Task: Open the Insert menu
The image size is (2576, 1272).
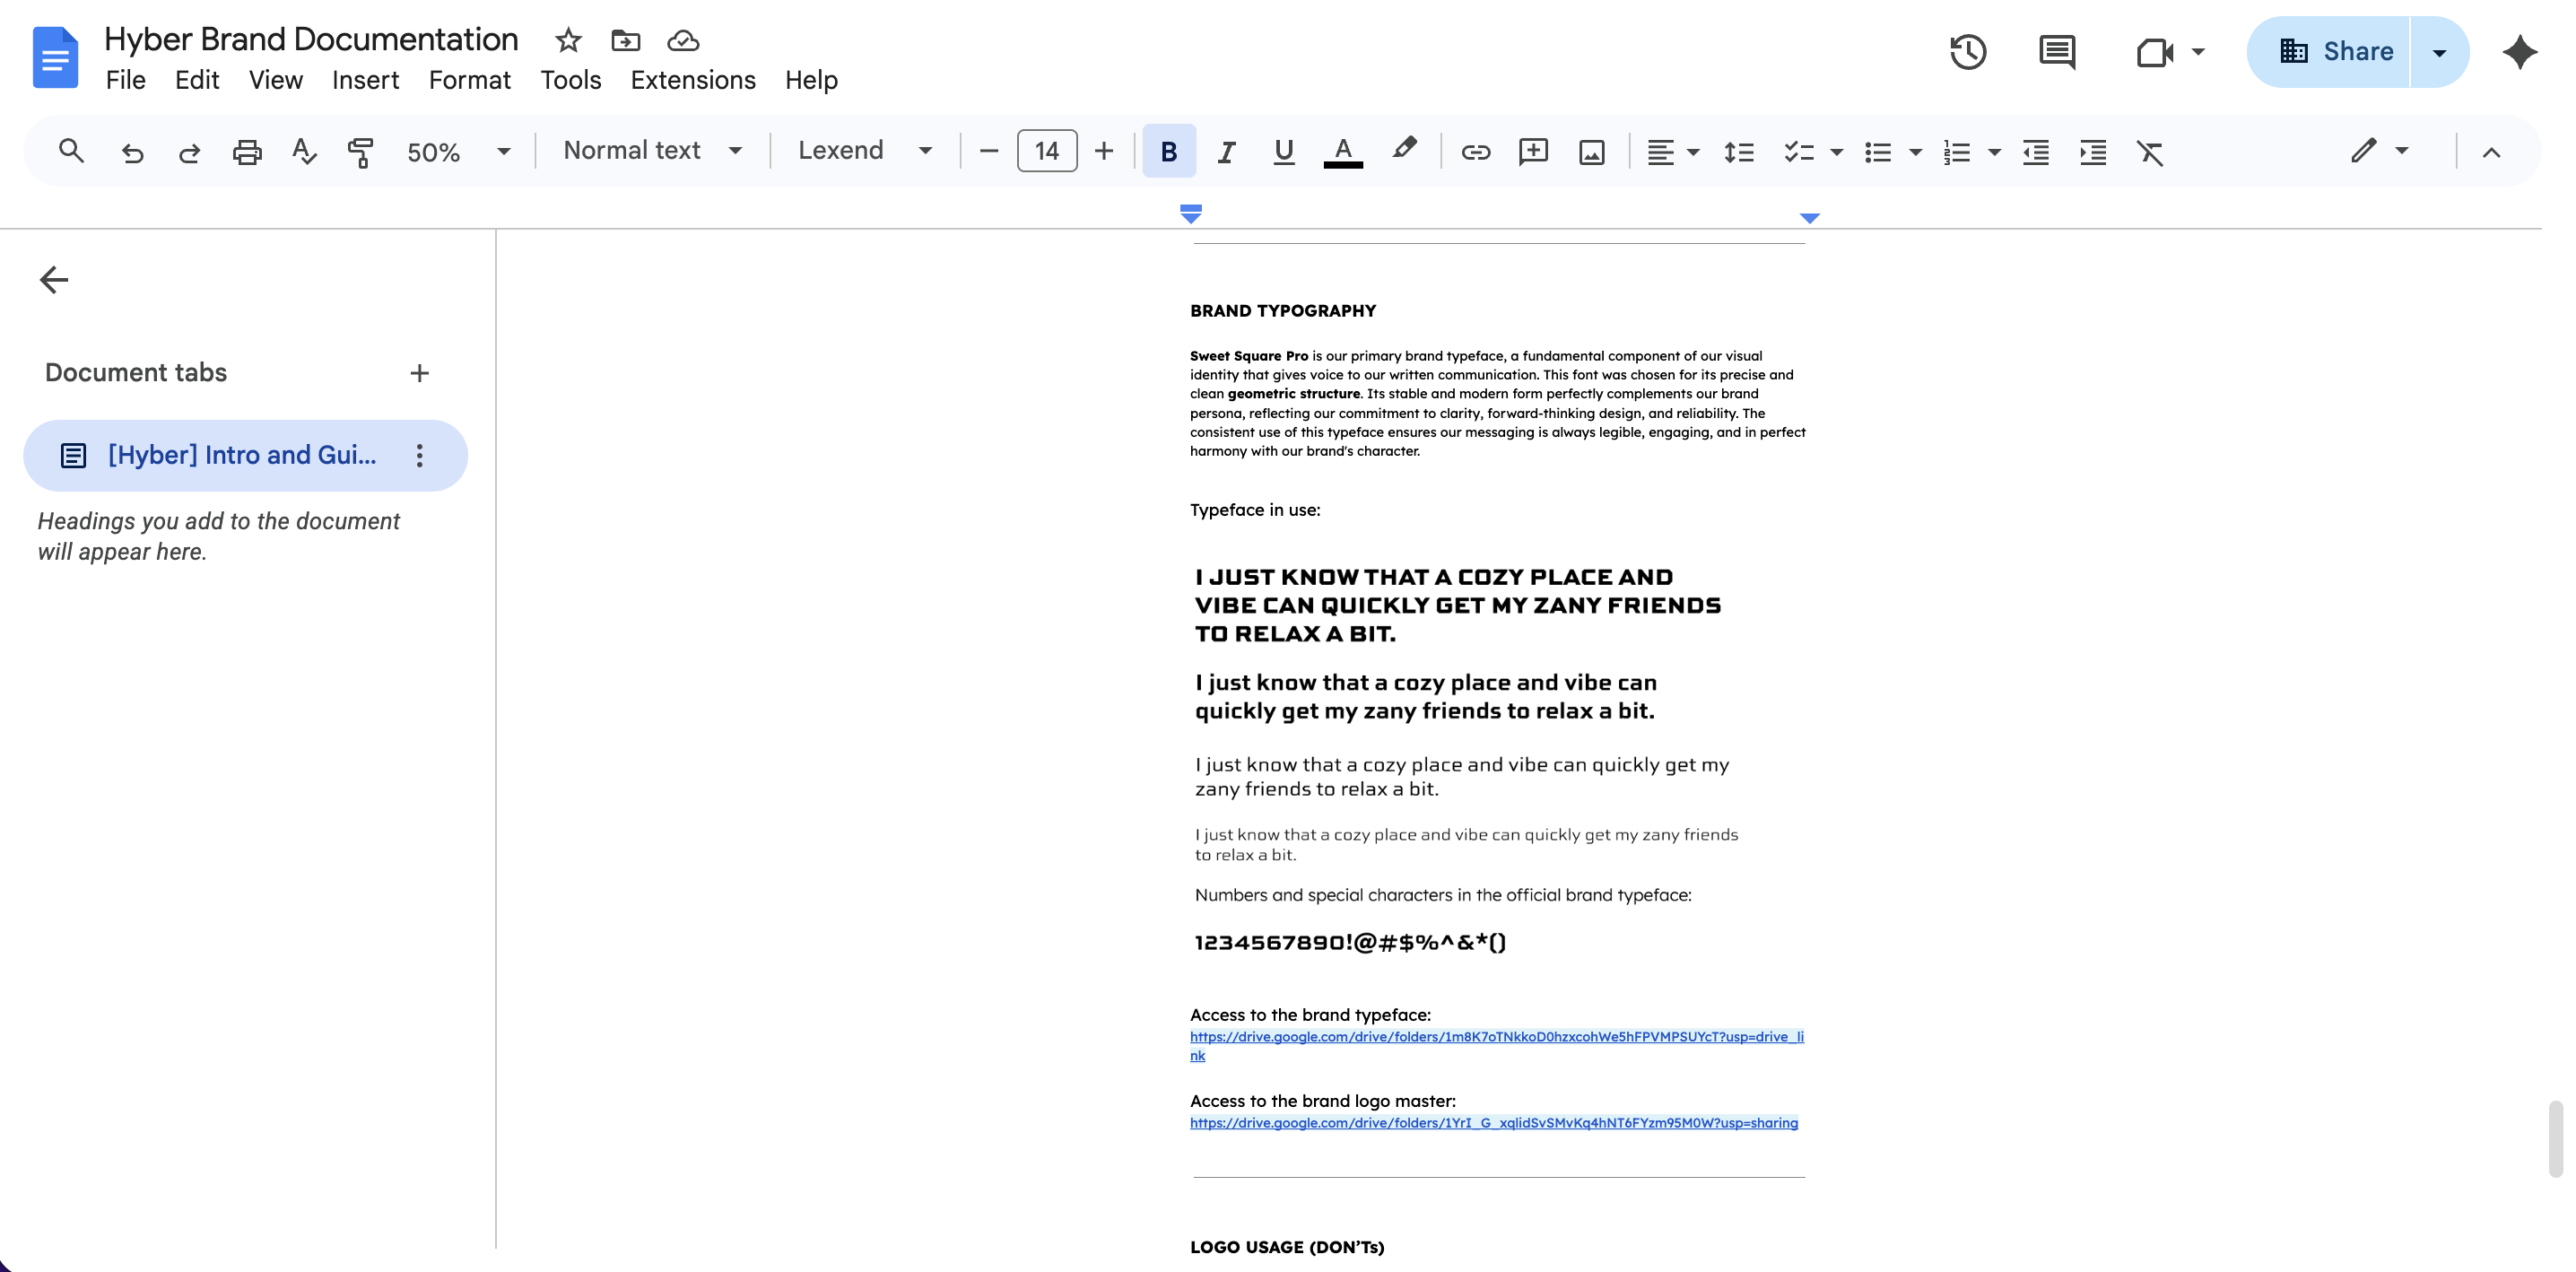Action: pyautogui.click(x=365, y=80)
